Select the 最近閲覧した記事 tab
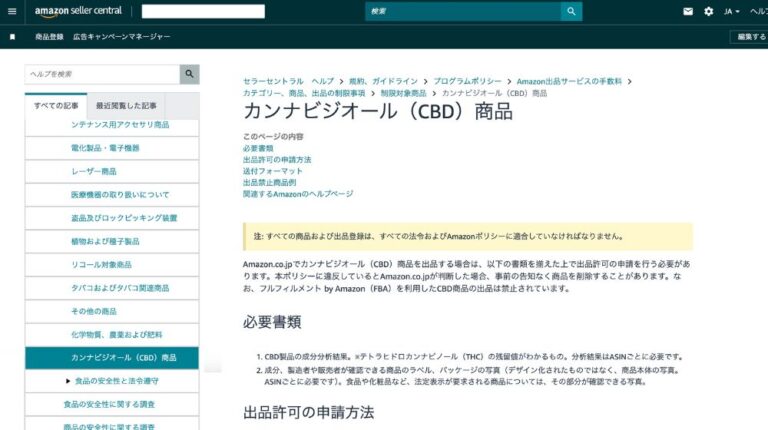Viewport: 768px width, 430px height. (126, 106)
